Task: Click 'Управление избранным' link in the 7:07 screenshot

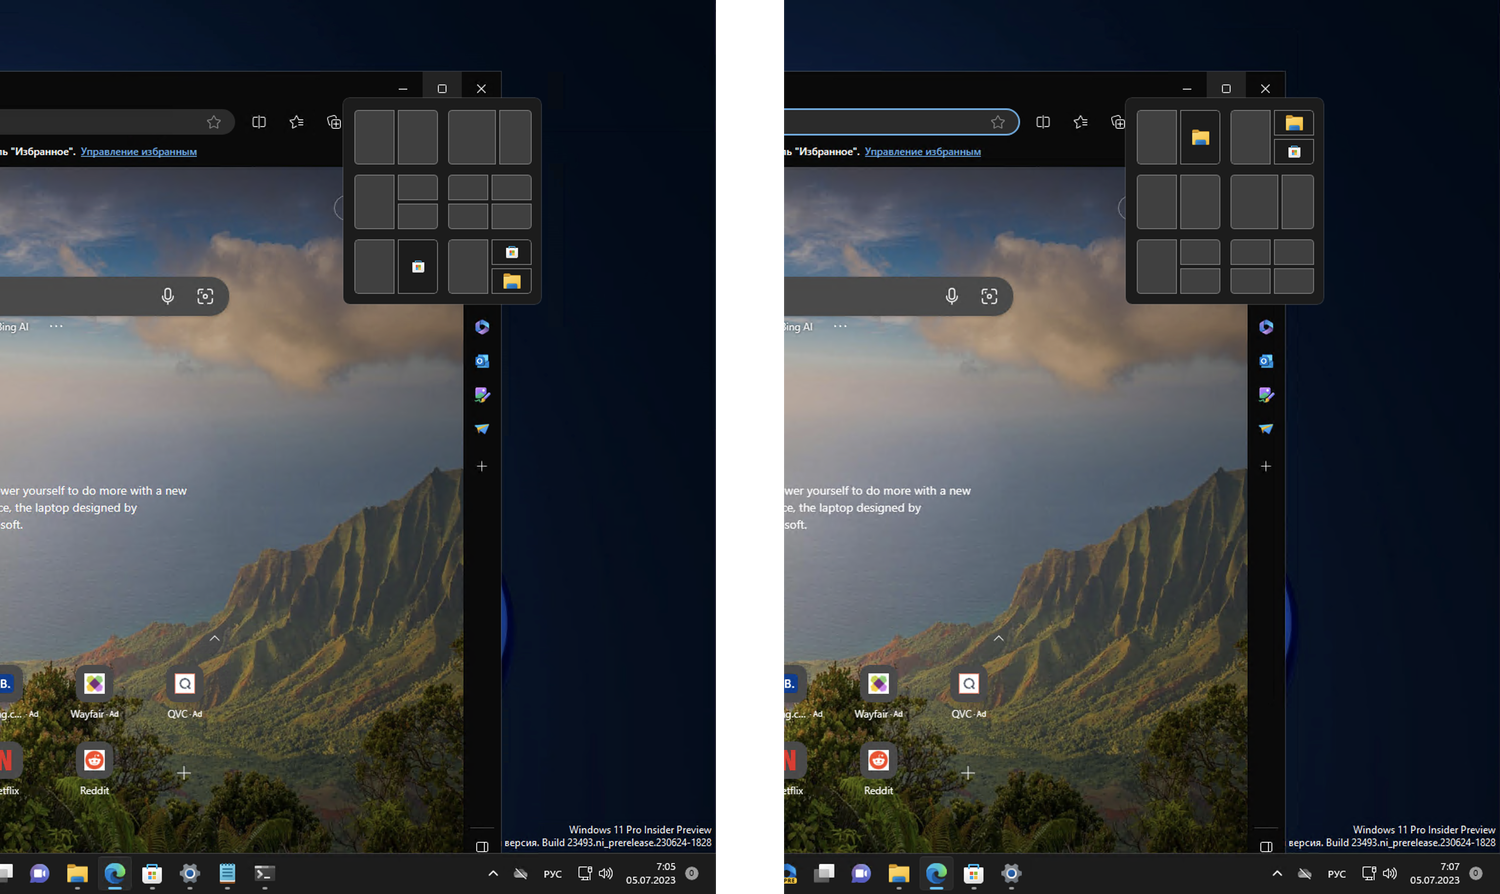Action: (923, 152)
